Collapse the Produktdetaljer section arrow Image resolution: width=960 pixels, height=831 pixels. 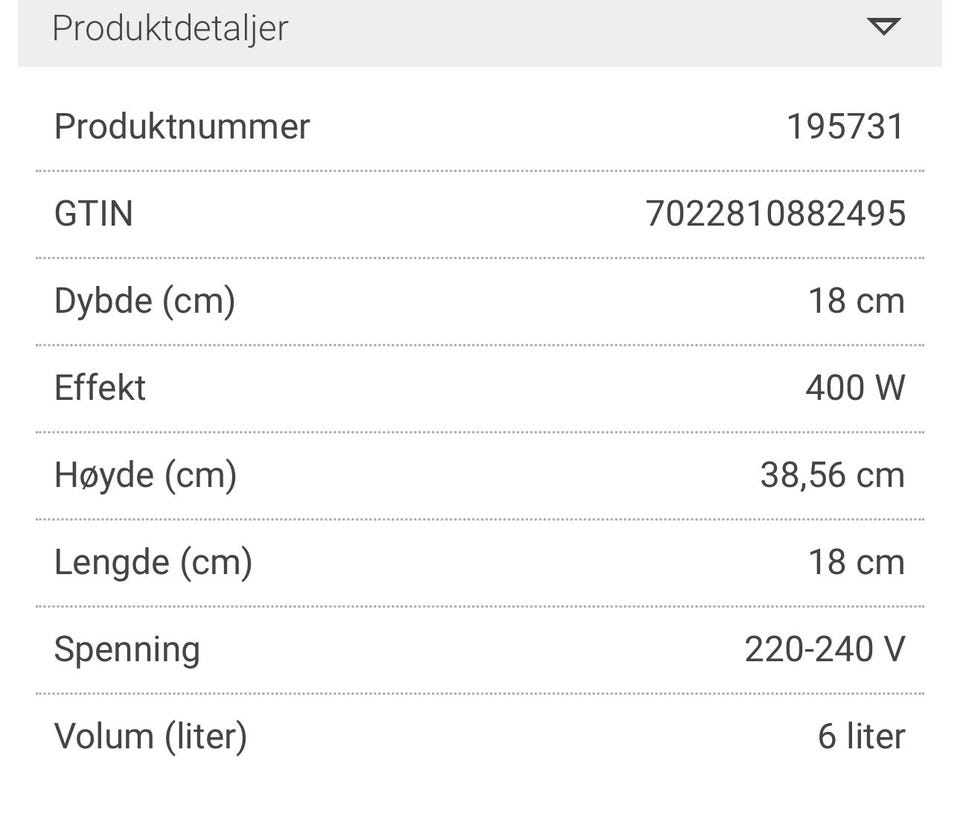pyautogui.click(x=883, y=27)
